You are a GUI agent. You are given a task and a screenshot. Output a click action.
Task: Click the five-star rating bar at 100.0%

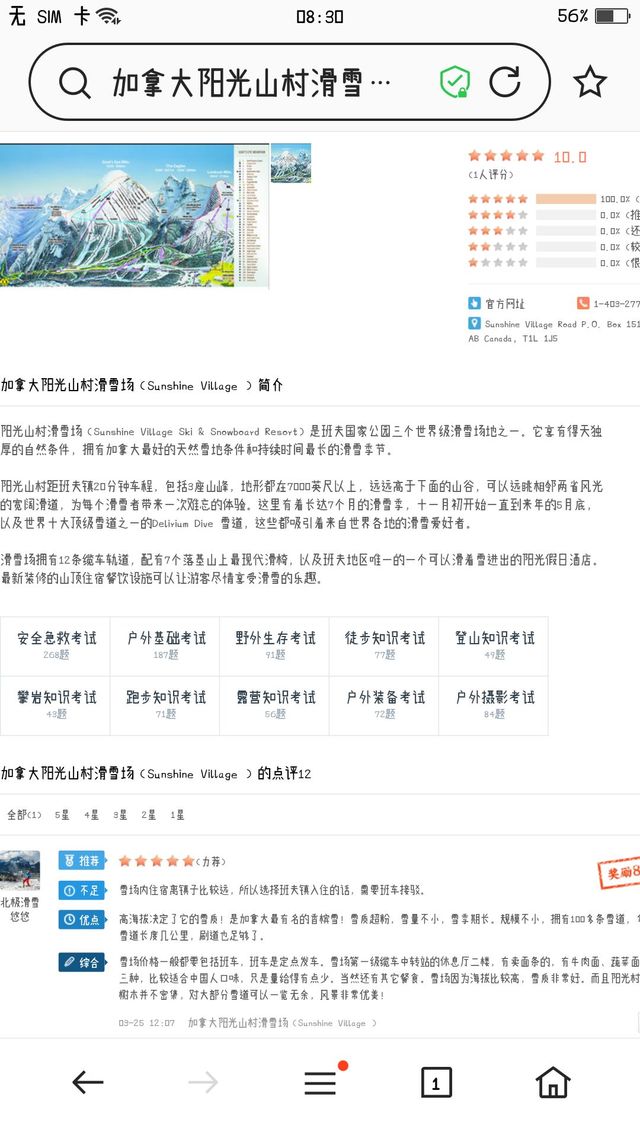(565, 199)
